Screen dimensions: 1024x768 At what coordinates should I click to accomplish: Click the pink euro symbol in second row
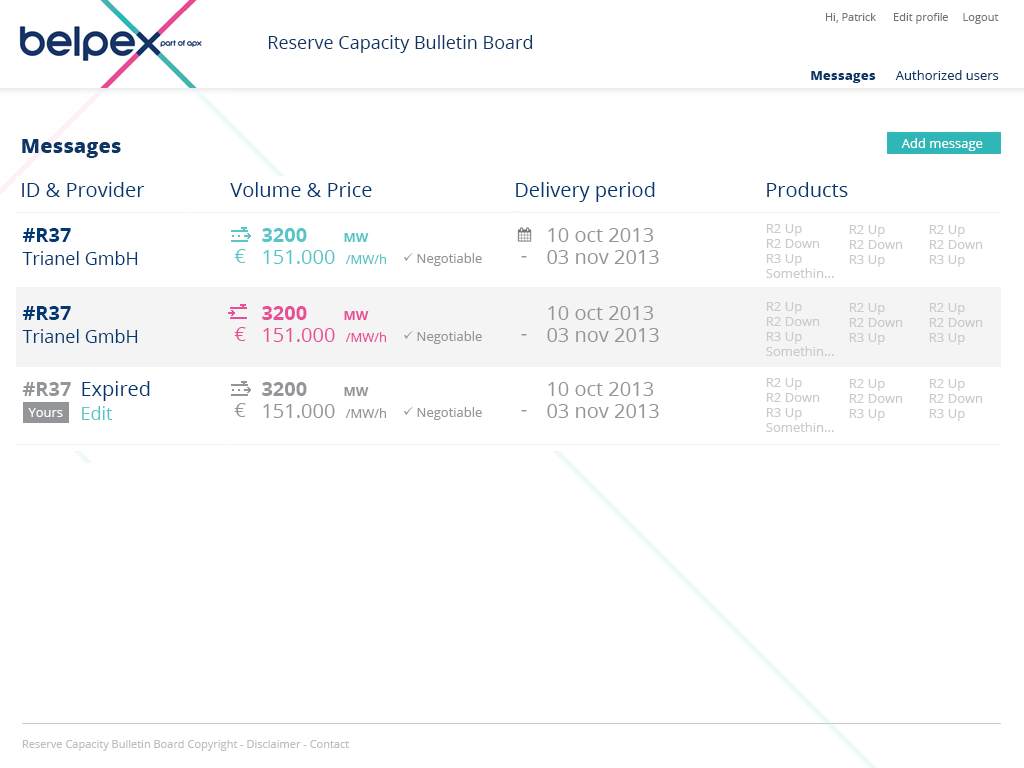click(240, 335)
